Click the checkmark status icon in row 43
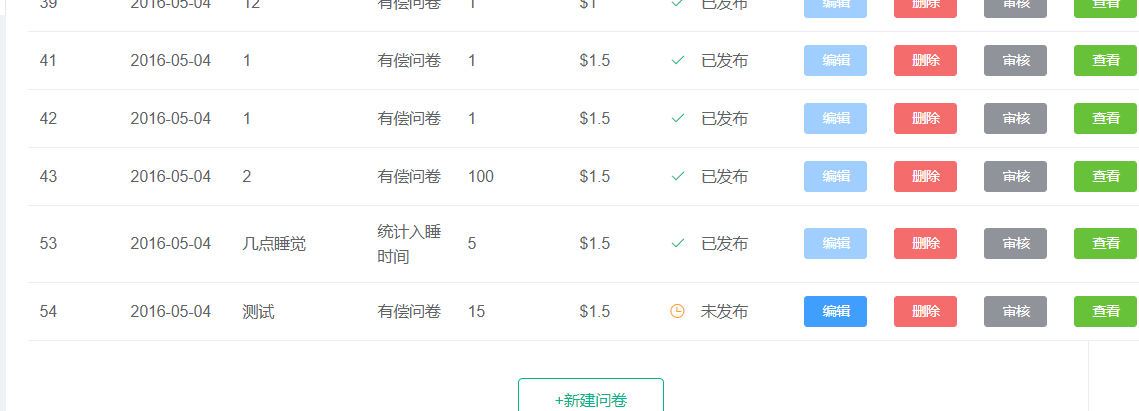Screen dimensions: 1139x411 678,177
